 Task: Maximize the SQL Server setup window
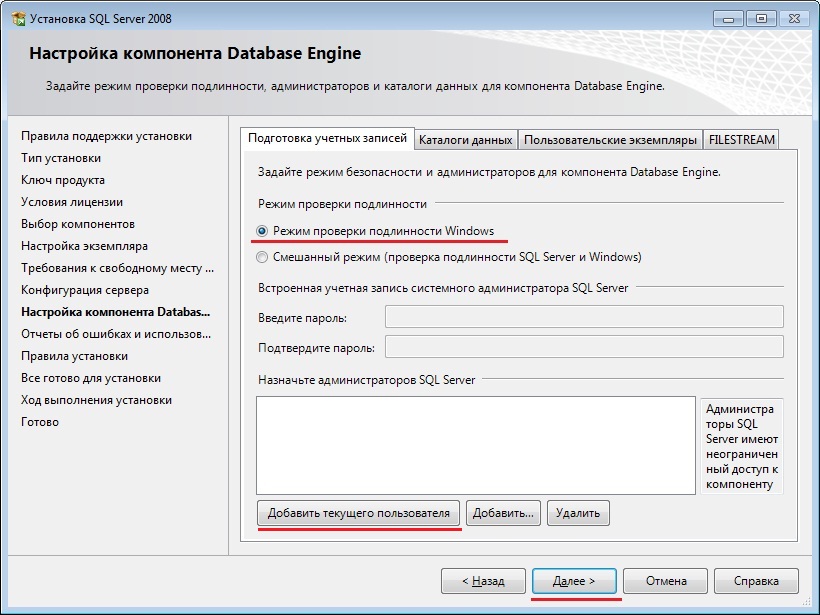[761, 19]
